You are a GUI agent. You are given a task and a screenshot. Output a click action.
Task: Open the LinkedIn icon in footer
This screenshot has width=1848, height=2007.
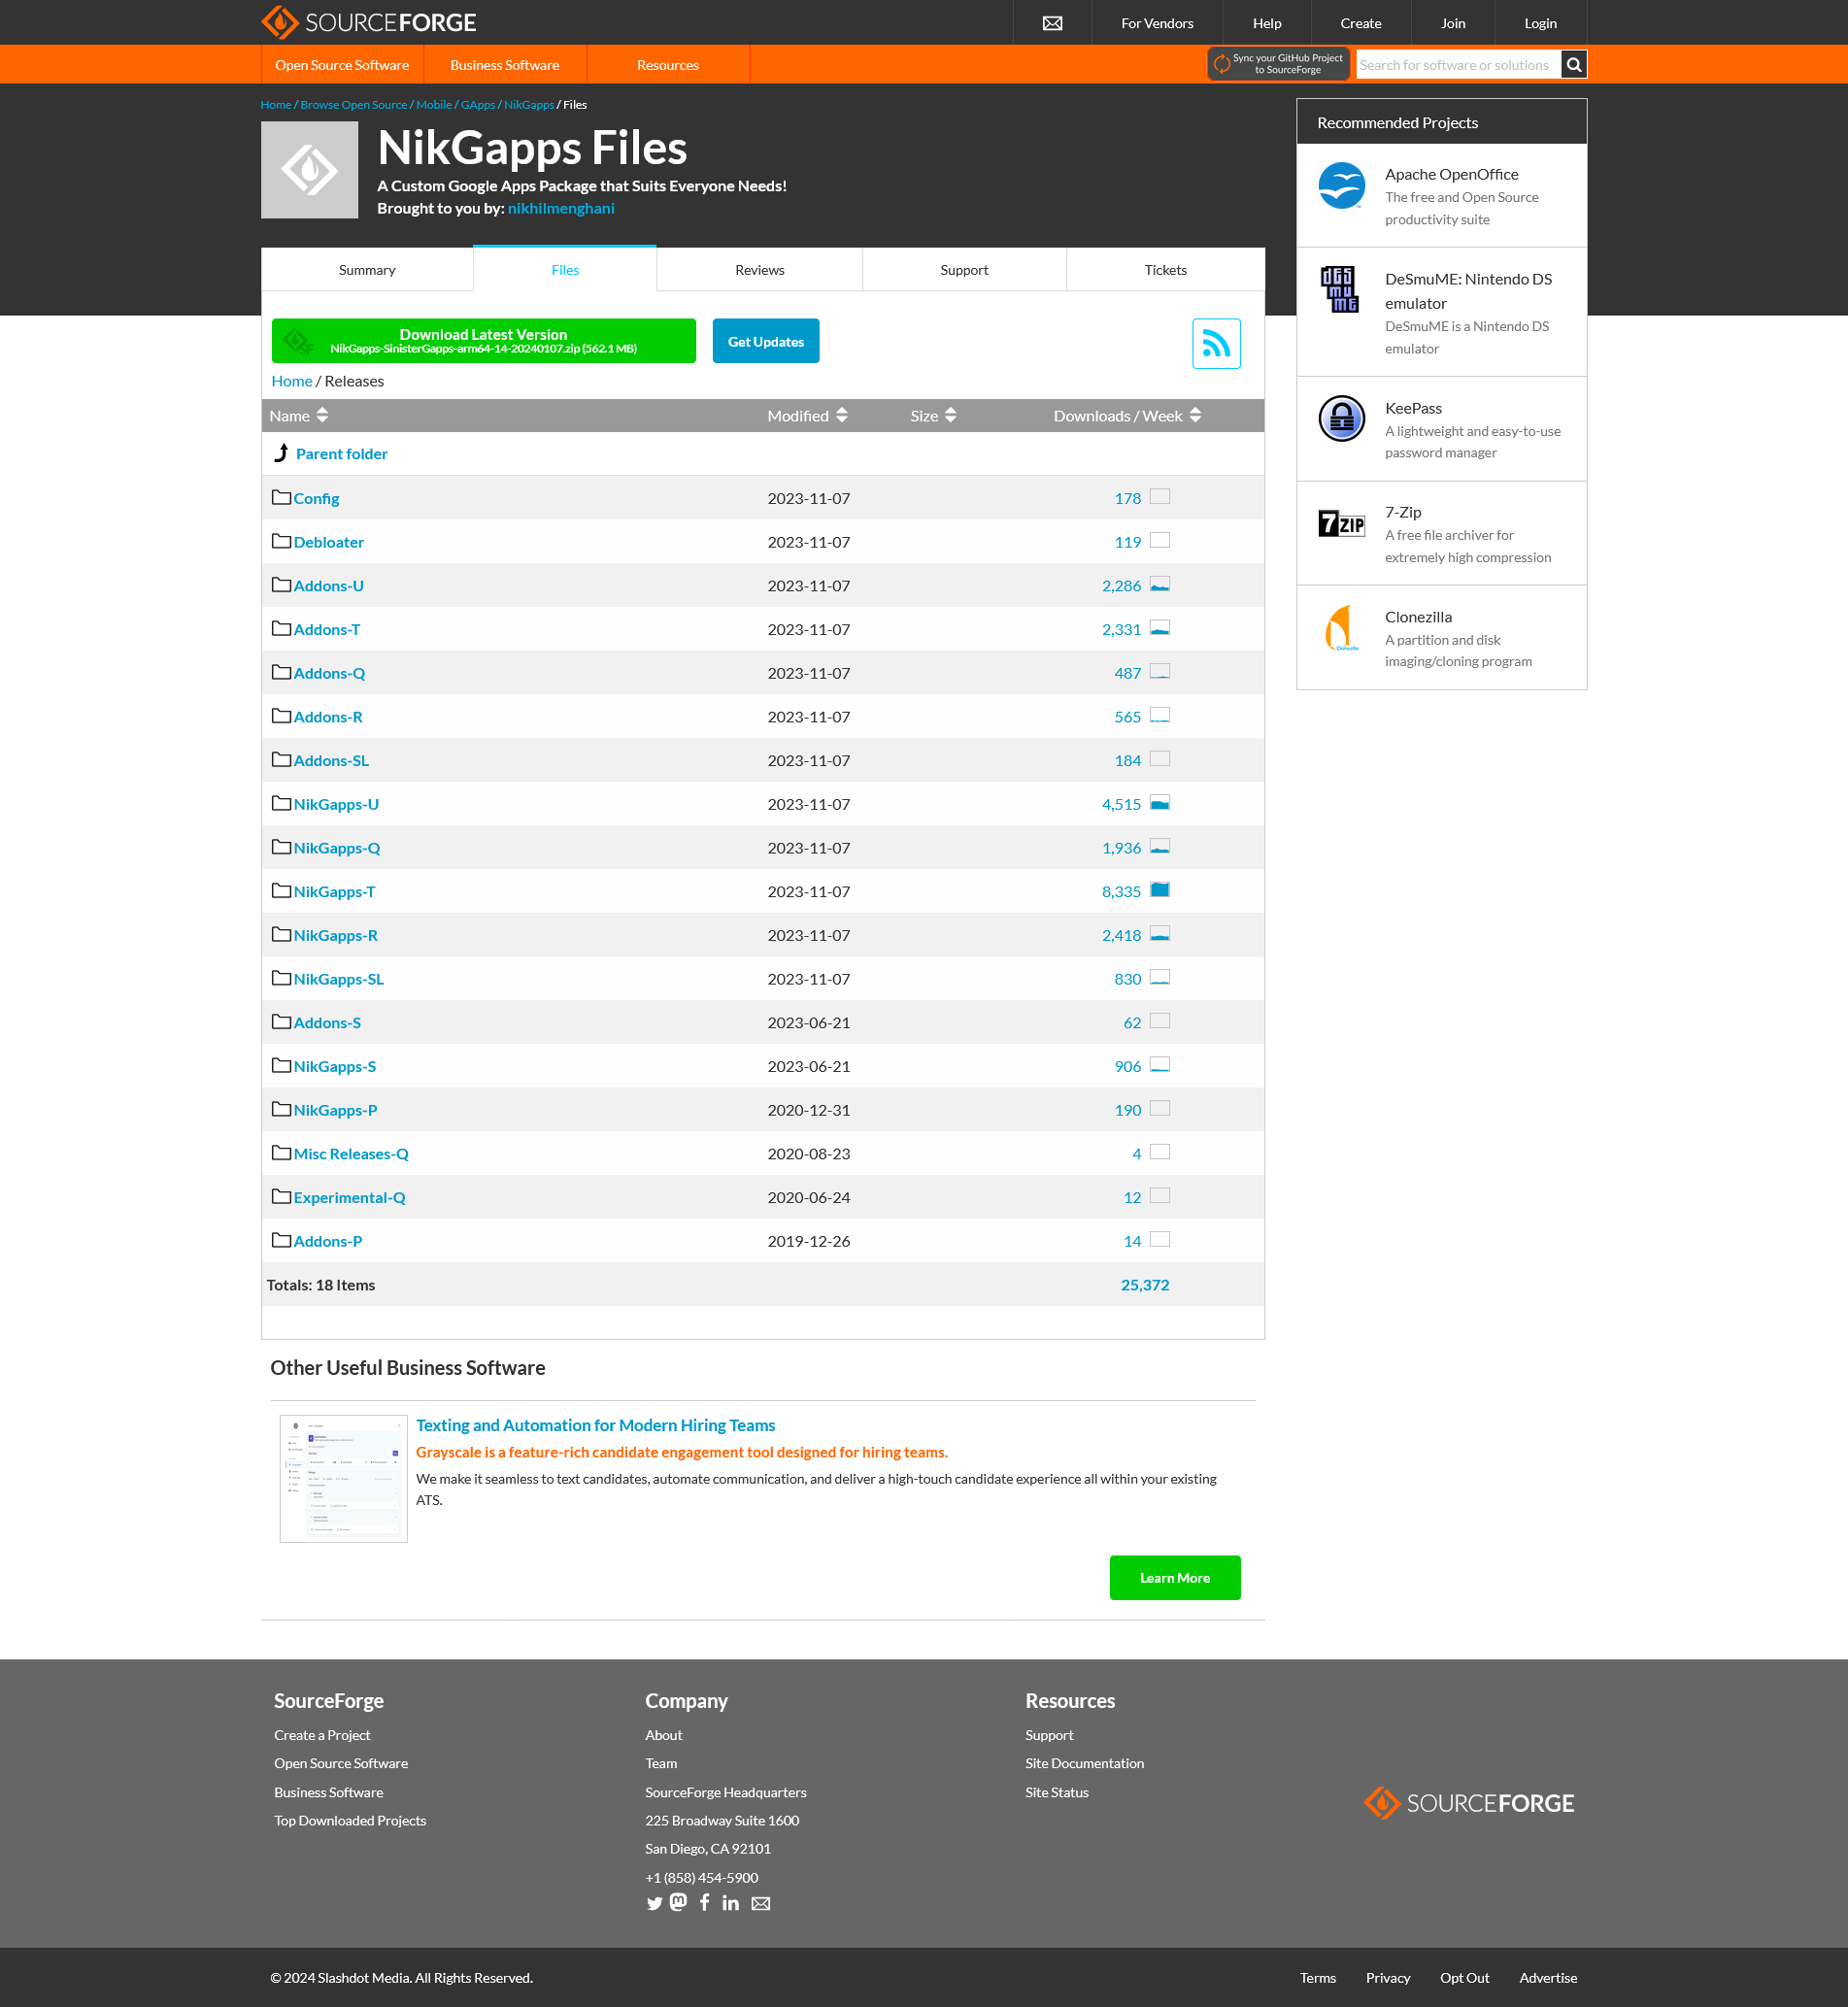731,1903
